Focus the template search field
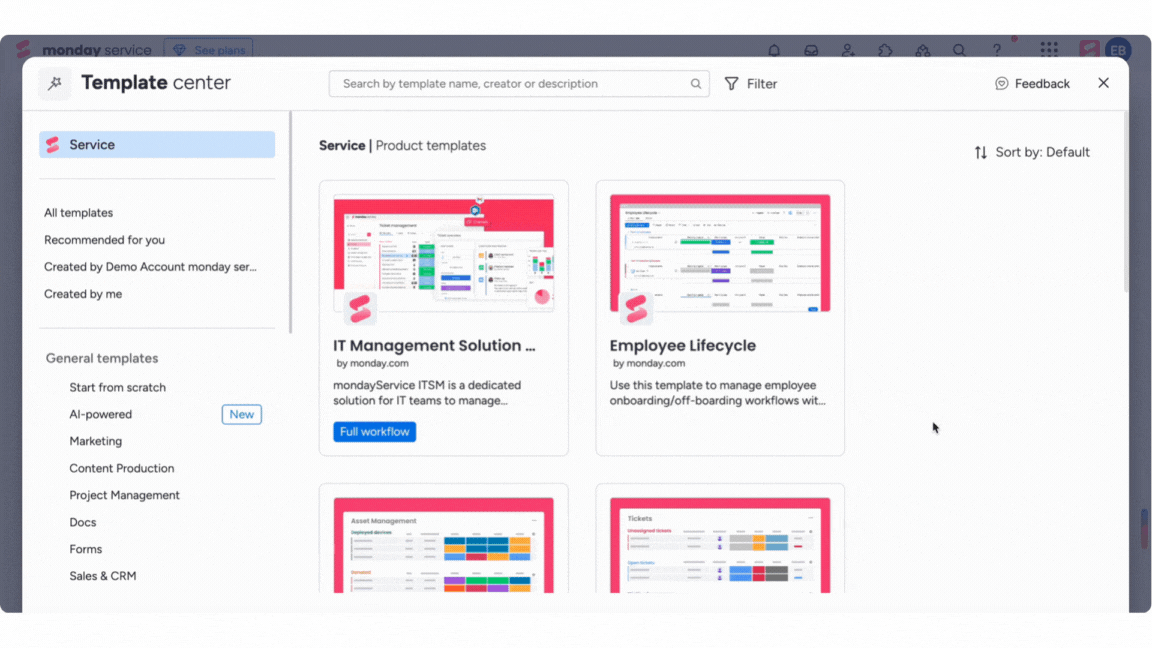Image resolution: width=1152 pixels, height=648 pixels. pos(519,84)
